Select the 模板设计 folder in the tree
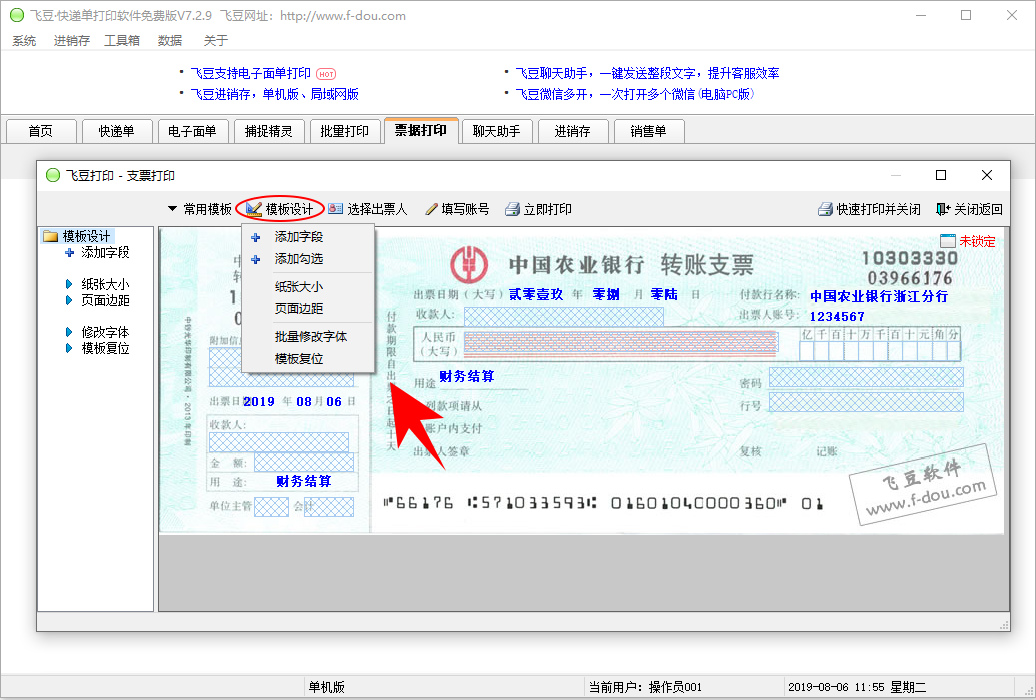 (x=79, y=236)
